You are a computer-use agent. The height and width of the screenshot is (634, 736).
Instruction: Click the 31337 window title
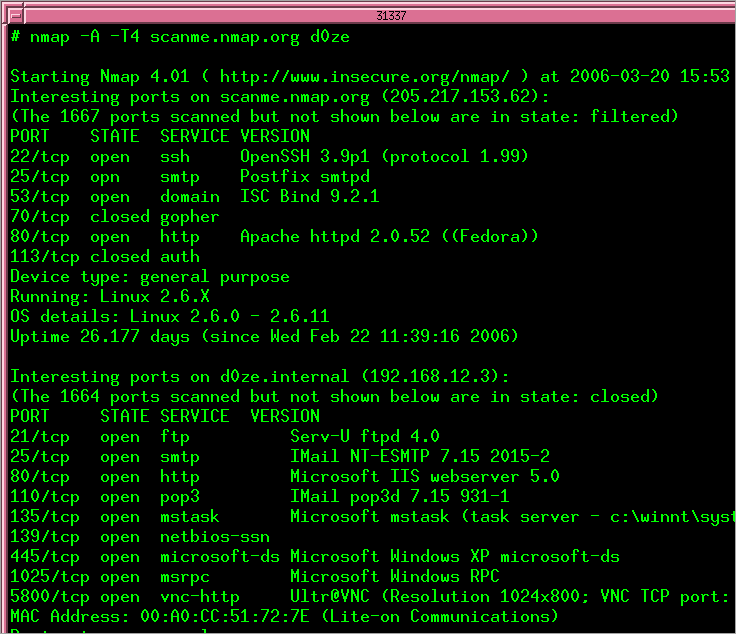coord(391,15)
